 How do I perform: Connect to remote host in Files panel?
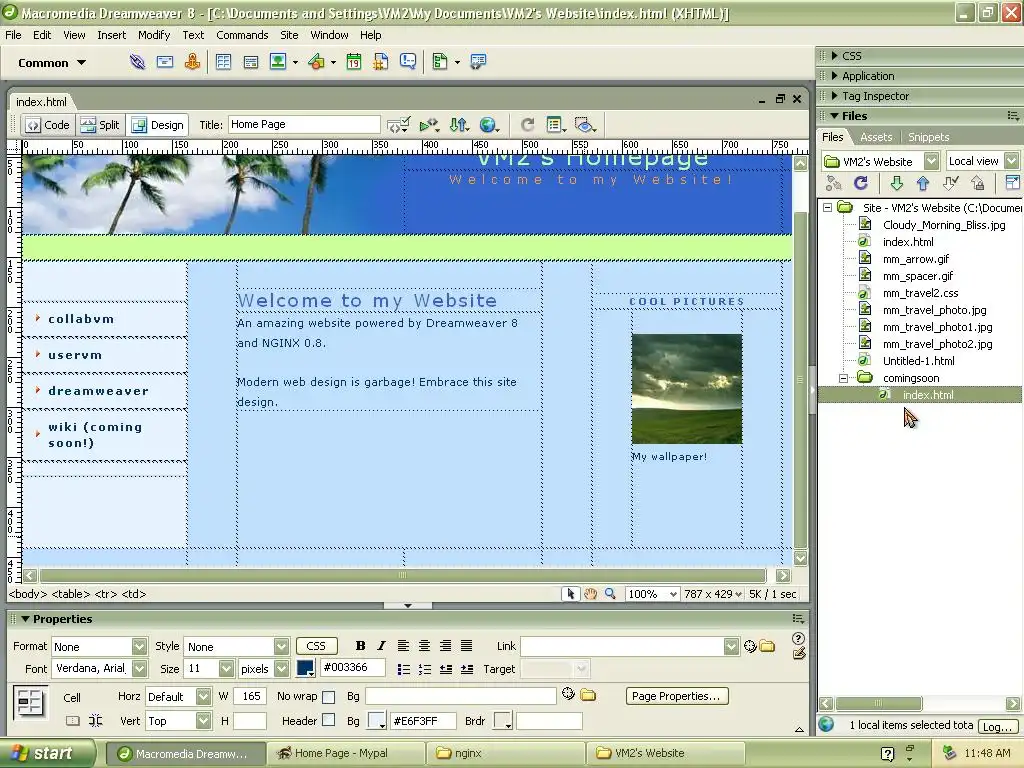[x=834, y=184]
